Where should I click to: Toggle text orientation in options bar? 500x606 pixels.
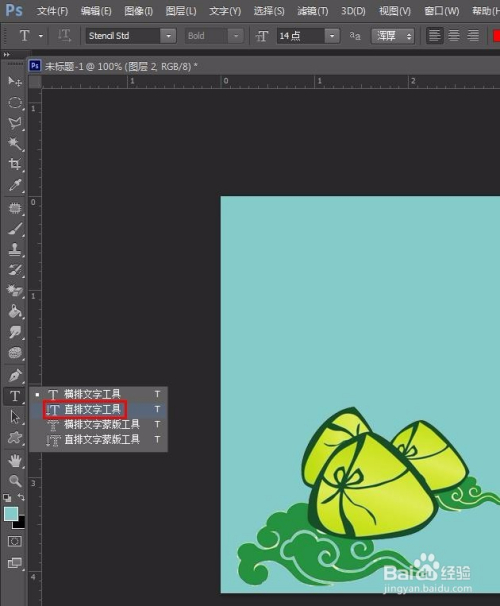[64, 36]
